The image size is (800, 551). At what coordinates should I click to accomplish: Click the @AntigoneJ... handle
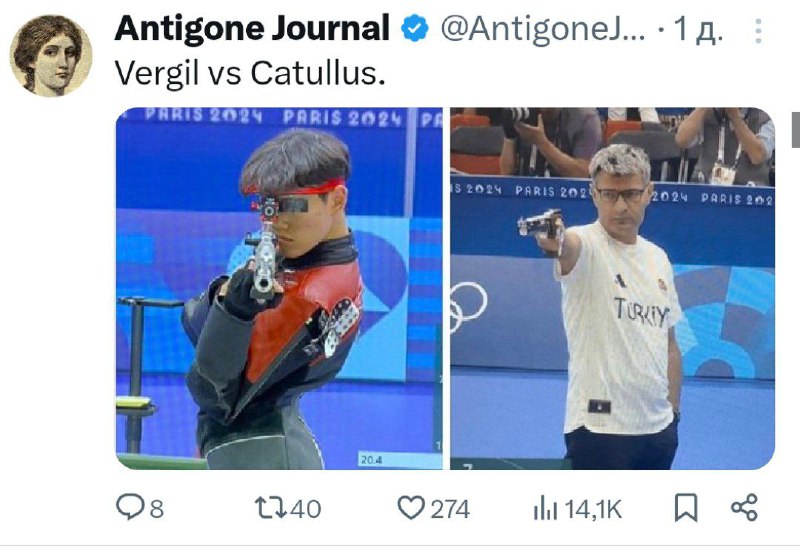(x=542, y=29)
